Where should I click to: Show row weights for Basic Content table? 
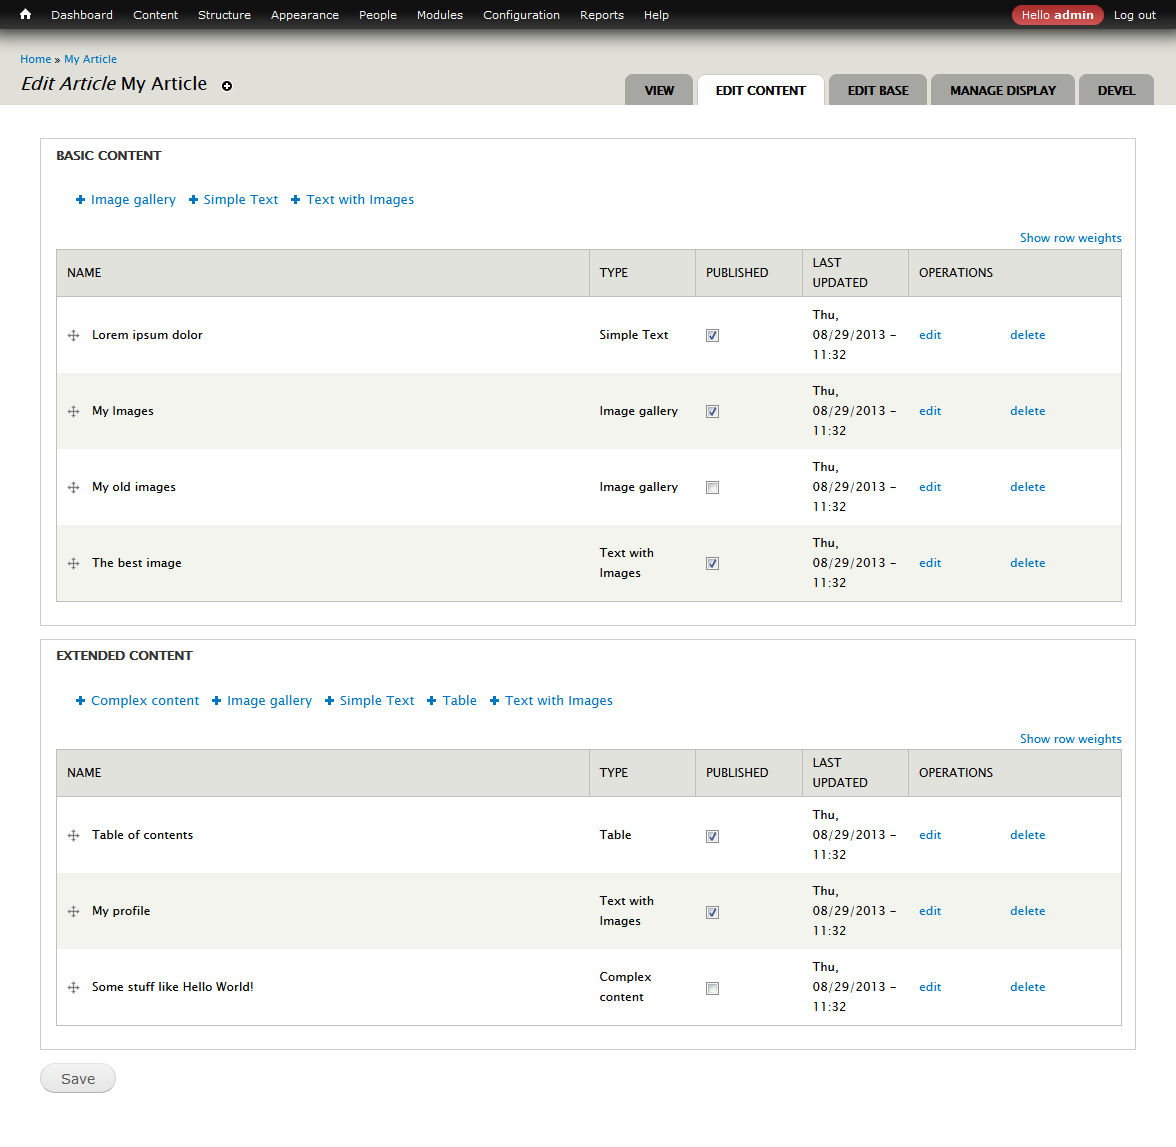pos(1070,237)
